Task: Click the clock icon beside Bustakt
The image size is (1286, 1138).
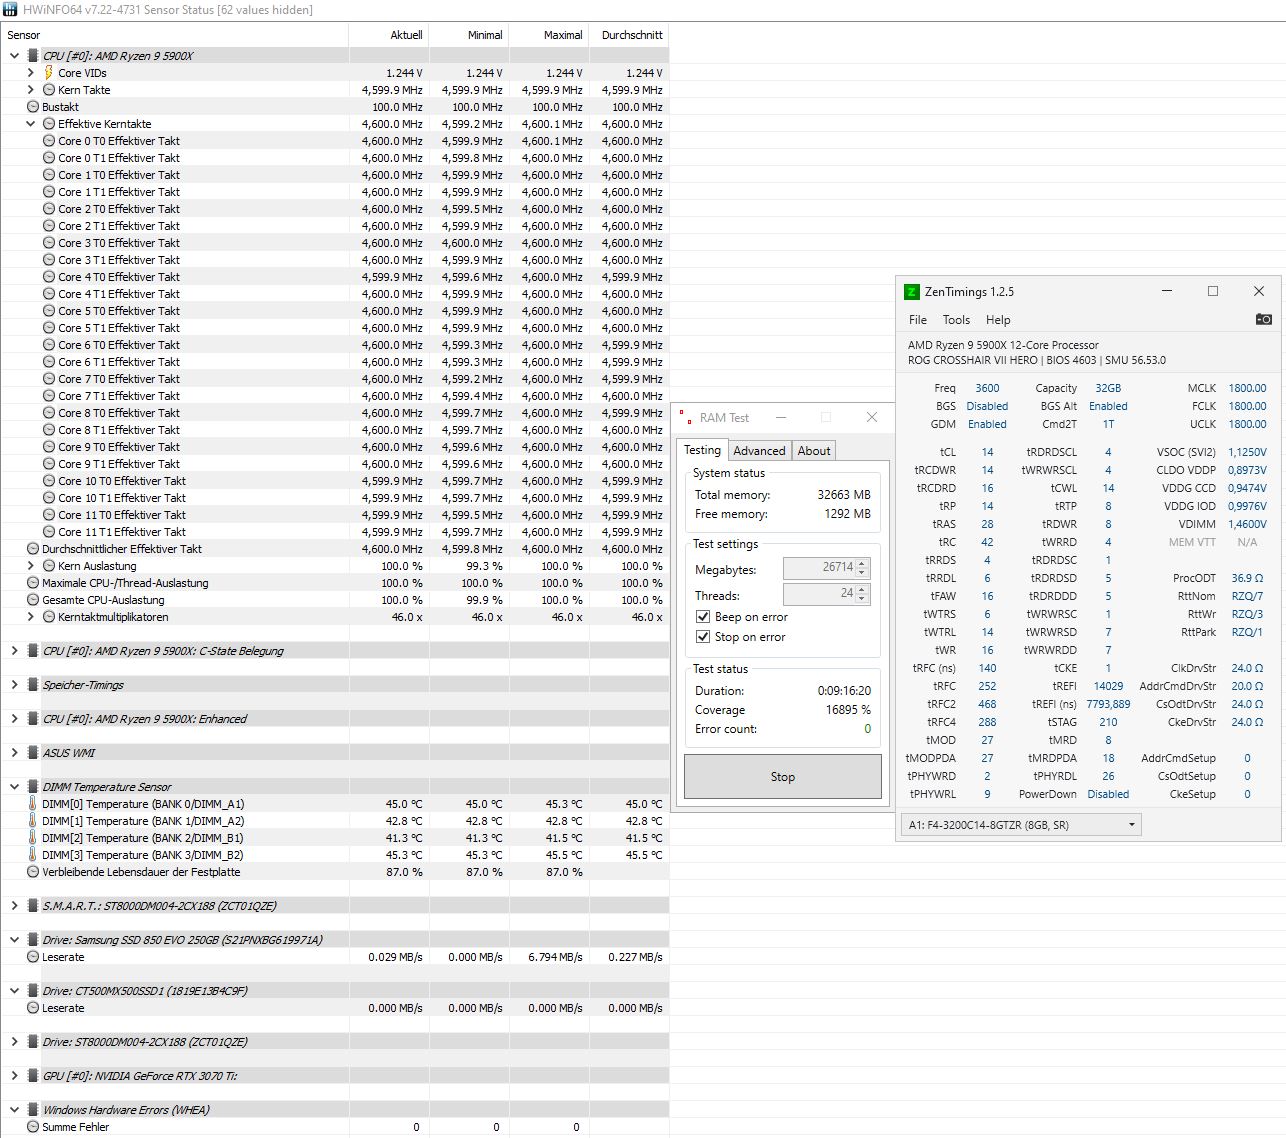Action: [33, 107]
